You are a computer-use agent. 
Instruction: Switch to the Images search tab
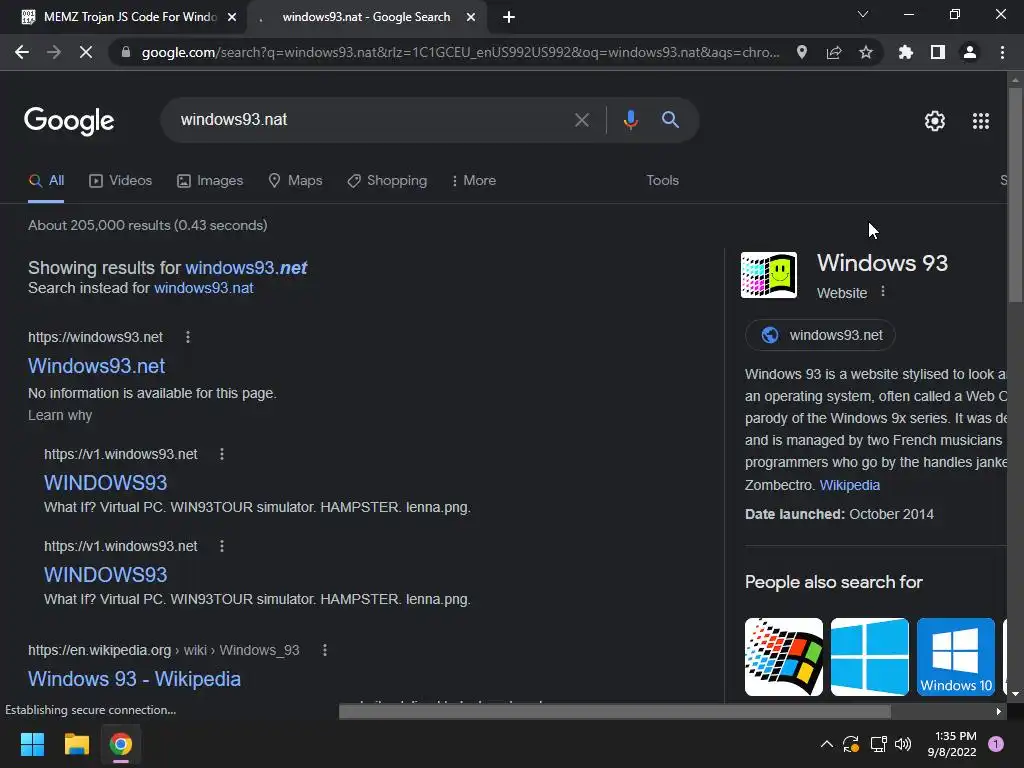[210, 180]
